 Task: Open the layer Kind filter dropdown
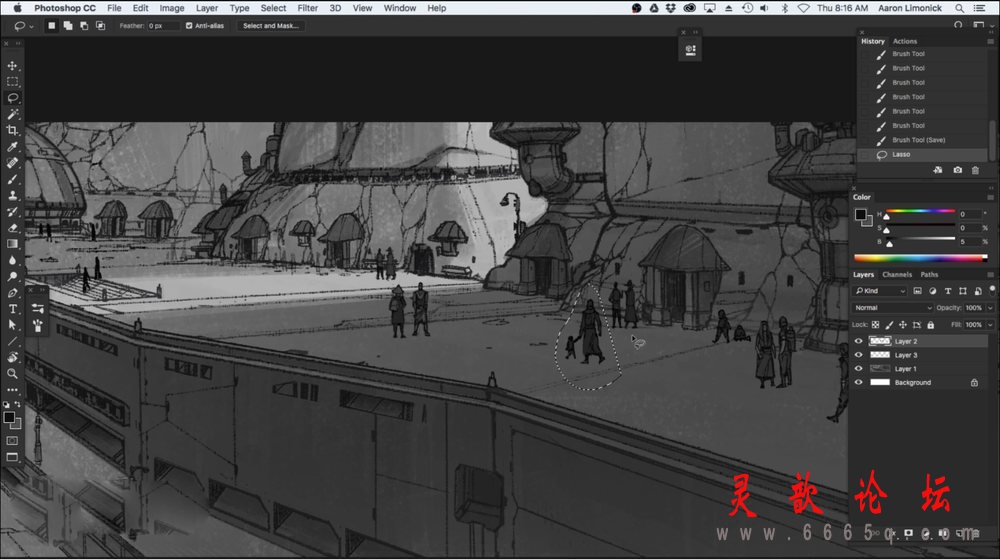pyautogui.click(x=880, y=291)
